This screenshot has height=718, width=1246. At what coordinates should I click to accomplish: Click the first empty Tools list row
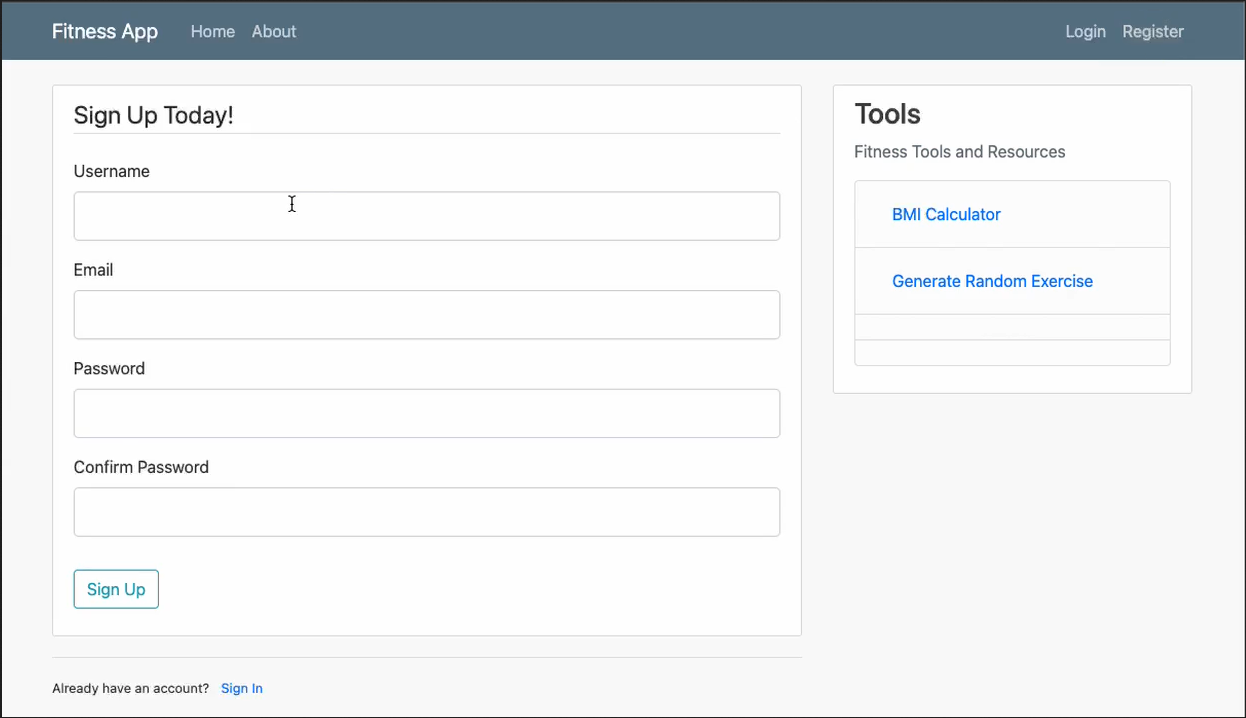click(x=1012, y=327)
